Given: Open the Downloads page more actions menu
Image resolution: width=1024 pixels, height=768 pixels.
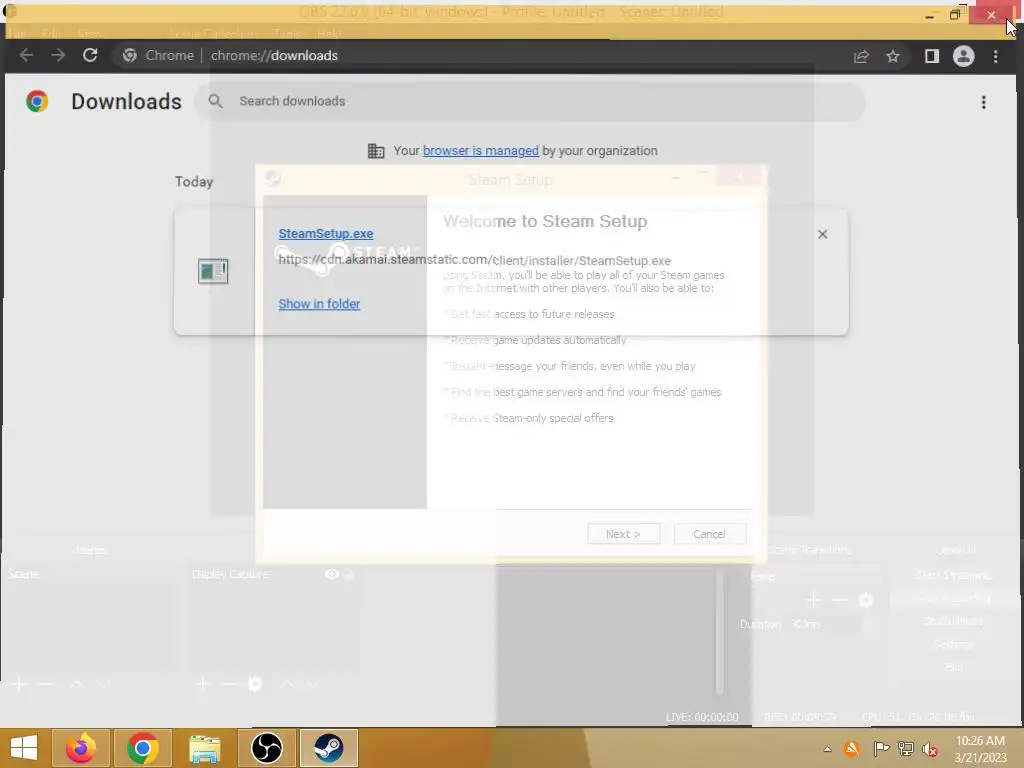Looking at the screenshot, I should [984, 102].
